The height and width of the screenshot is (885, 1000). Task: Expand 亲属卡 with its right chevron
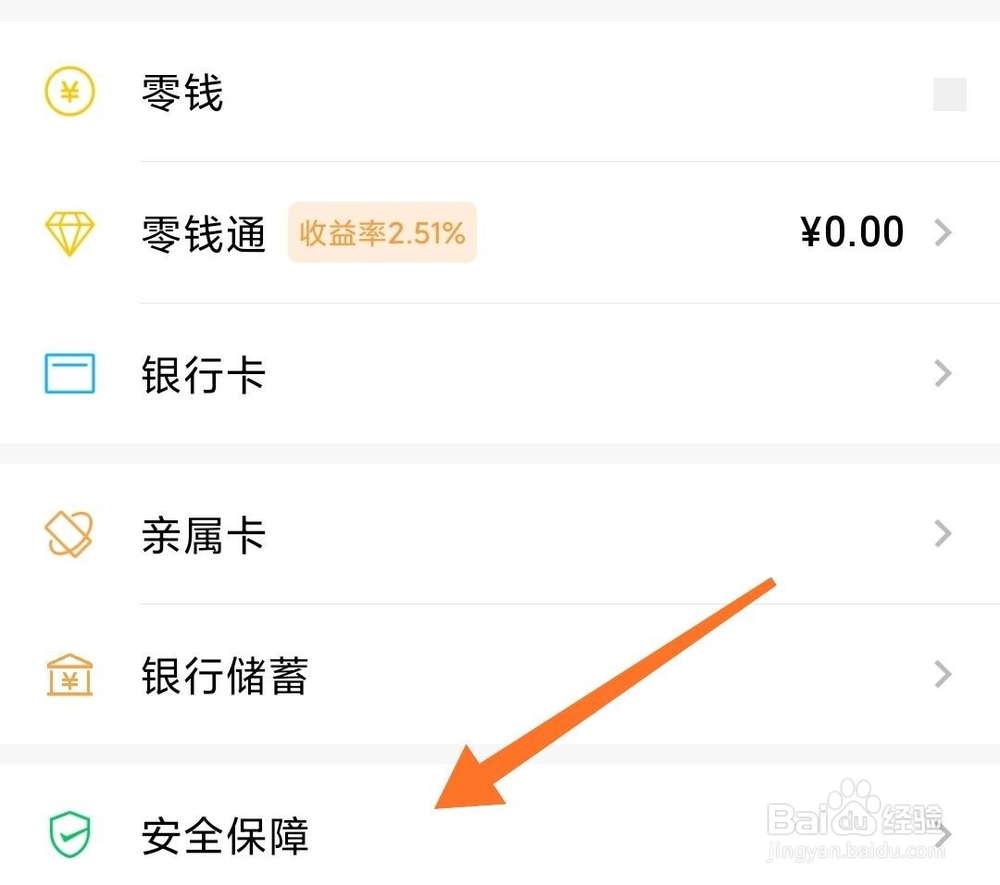pos(942,535)
